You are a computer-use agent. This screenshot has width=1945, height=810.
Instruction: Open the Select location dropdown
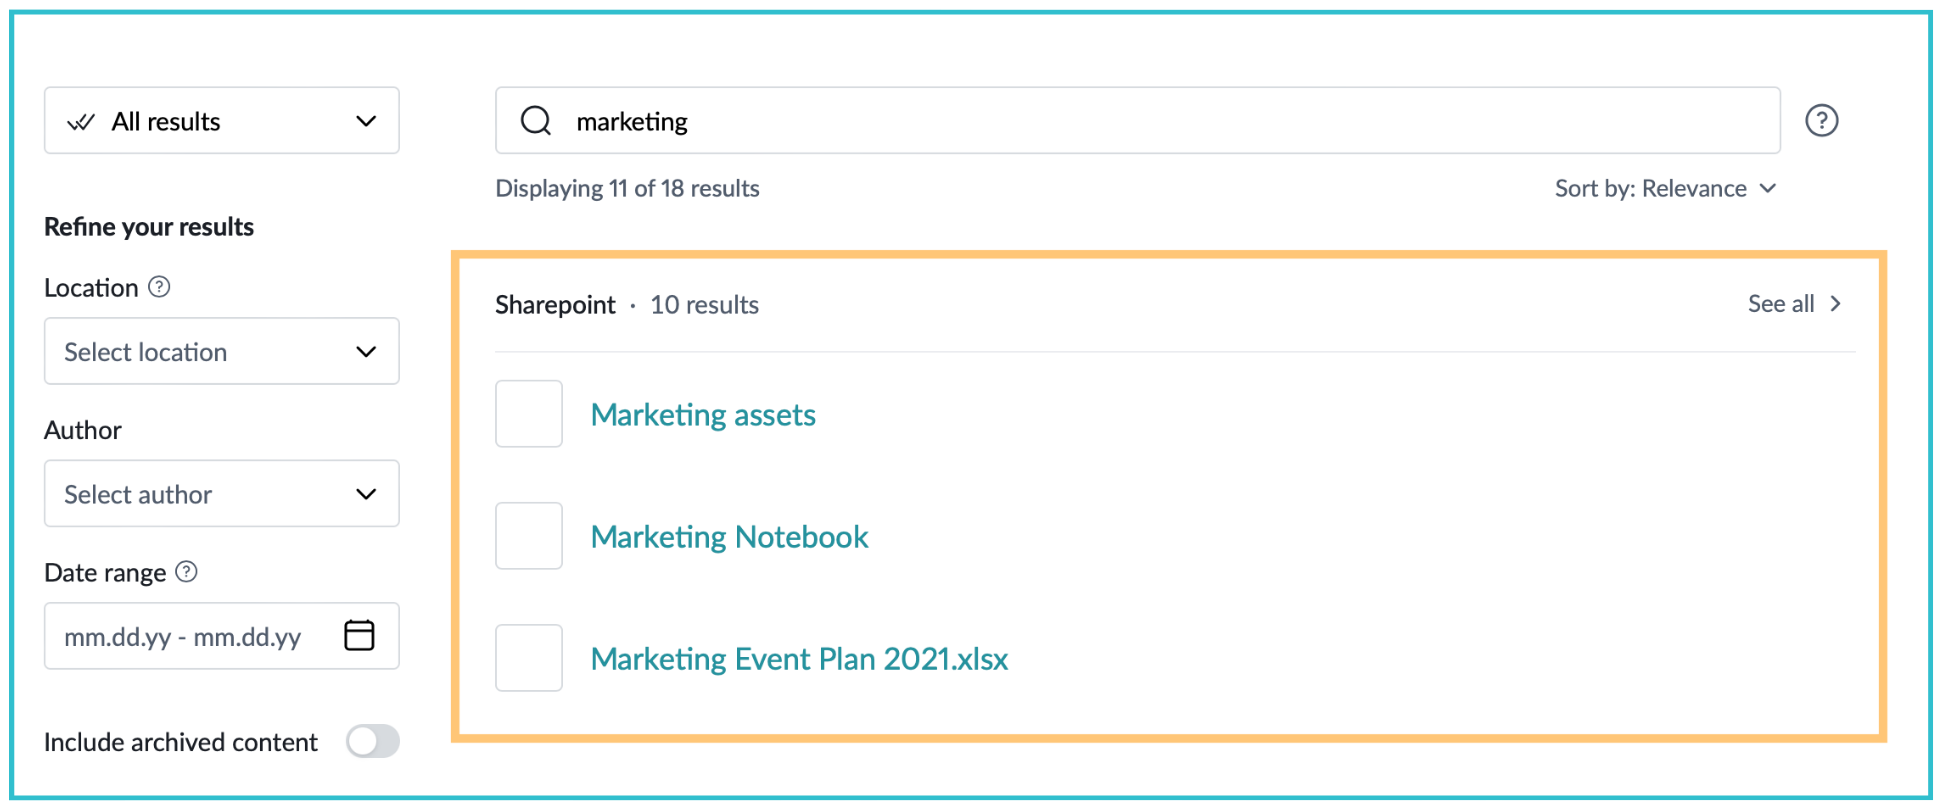tap(222, 352)
